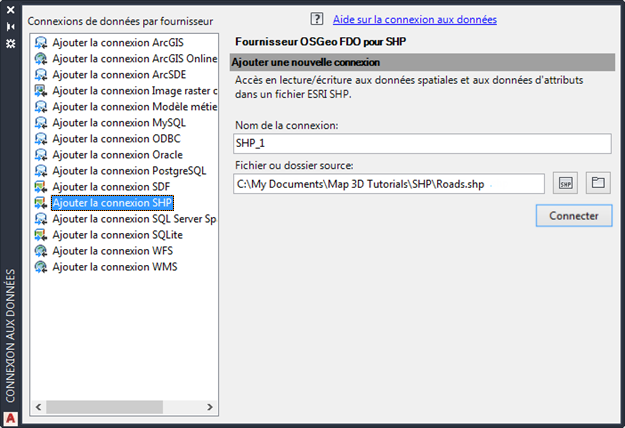Image resolution: width=625 pixels, height=428 pixels.
Task: Click the Image raster connection icon
Action: point(41,90)
